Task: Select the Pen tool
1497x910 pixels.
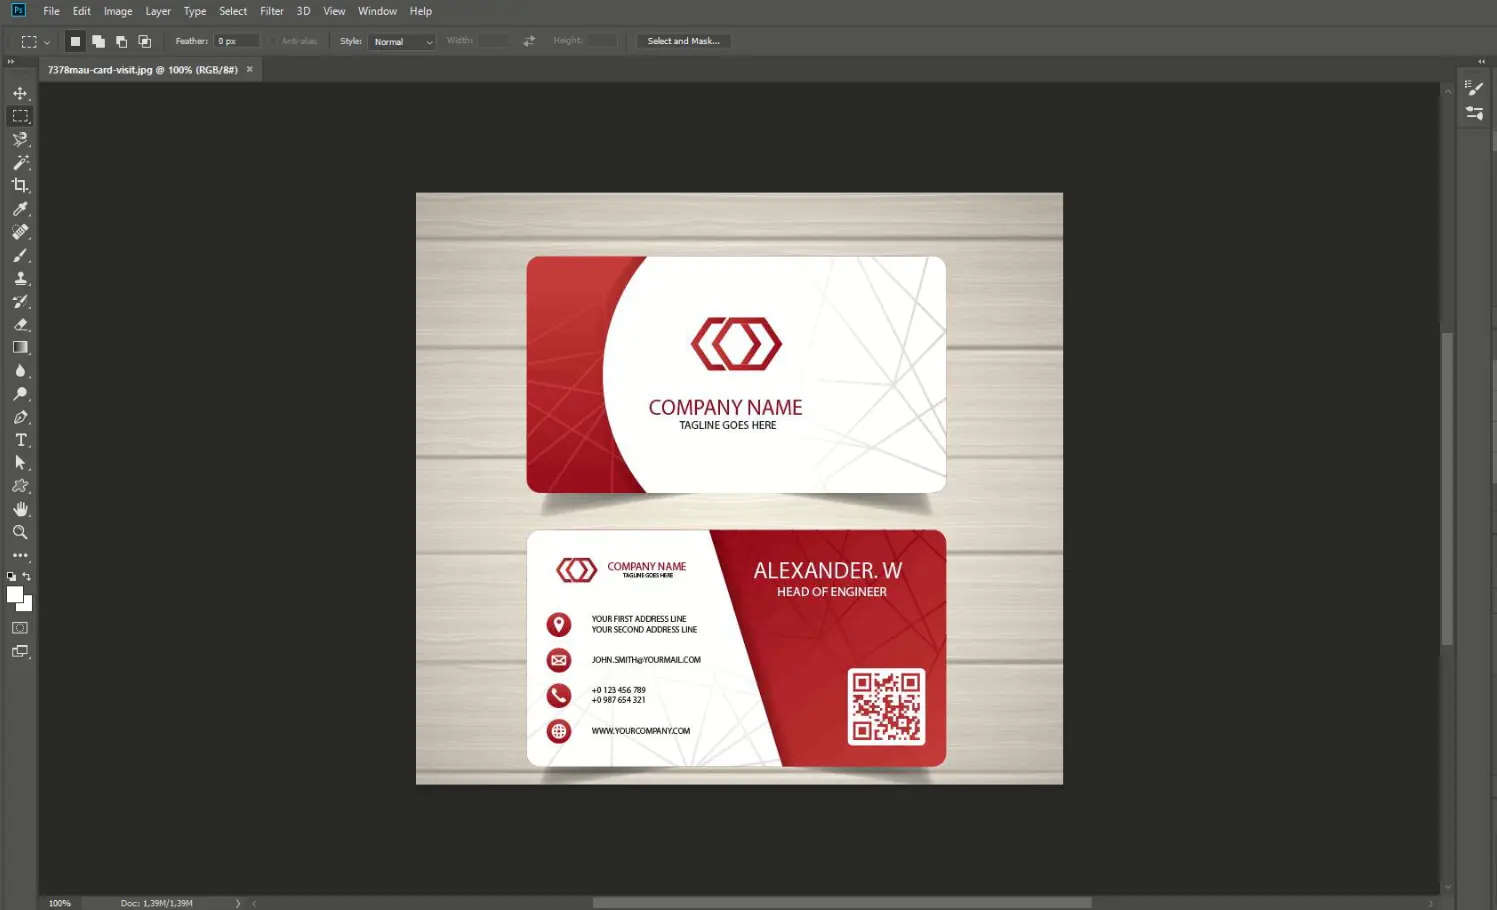Action: 20,417
